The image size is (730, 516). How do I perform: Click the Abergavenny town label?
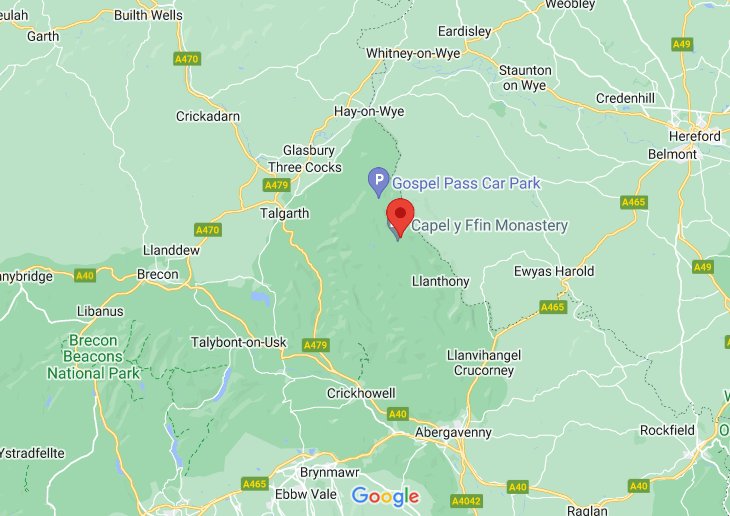[453, 433]
